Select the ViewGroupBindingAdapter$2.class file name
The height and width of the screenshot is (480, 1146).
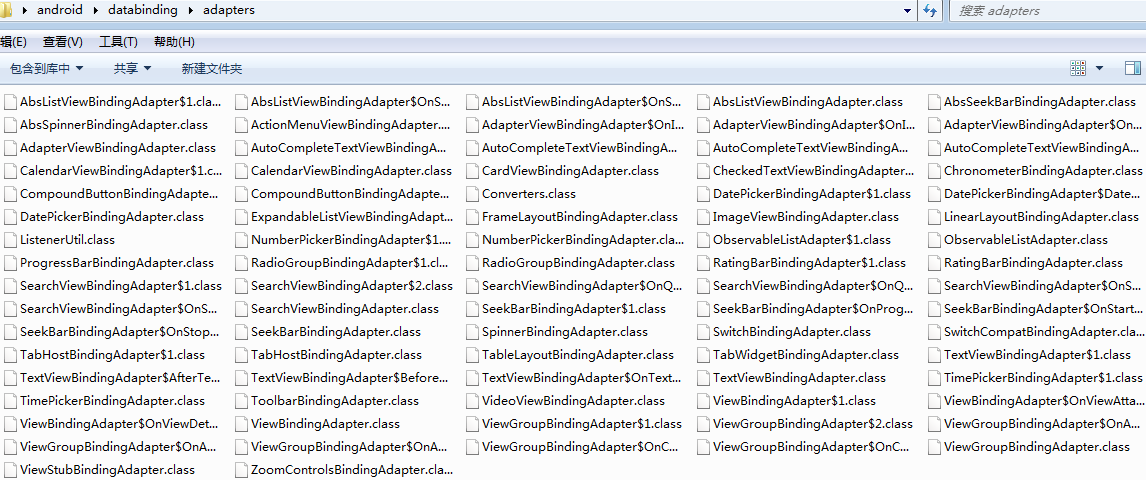pyautogui.click(x=813, y=424)
